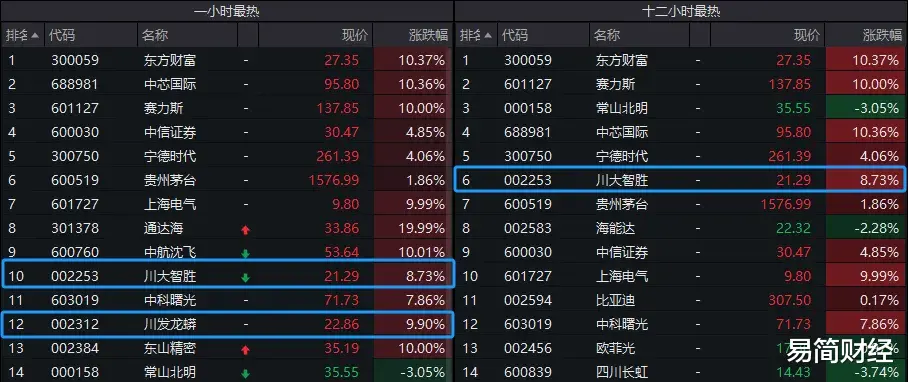Select 中信证券 in the 一小时最热 list

pos(170,133)
